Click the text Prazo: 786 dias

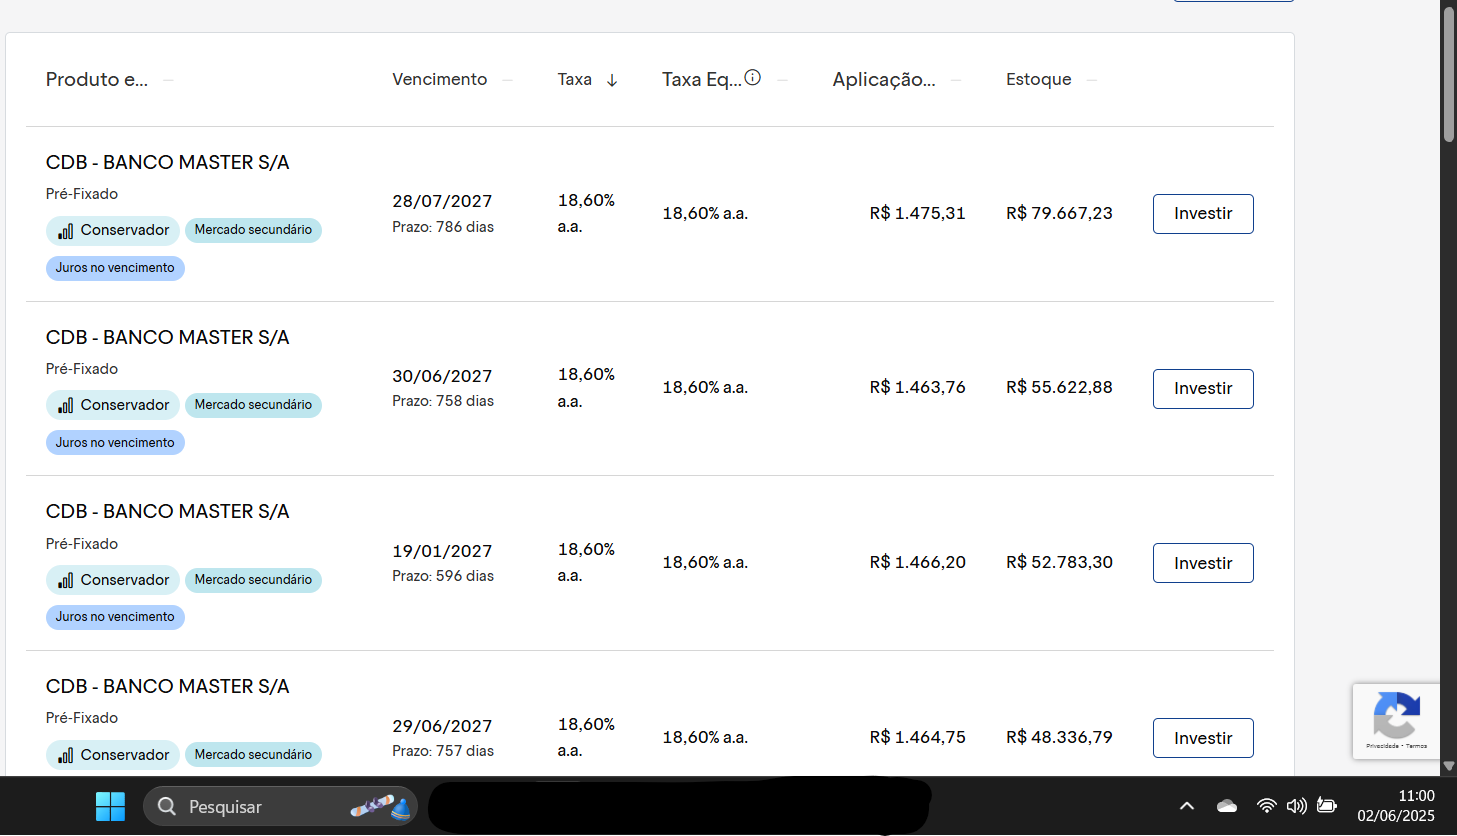point(443,227)
